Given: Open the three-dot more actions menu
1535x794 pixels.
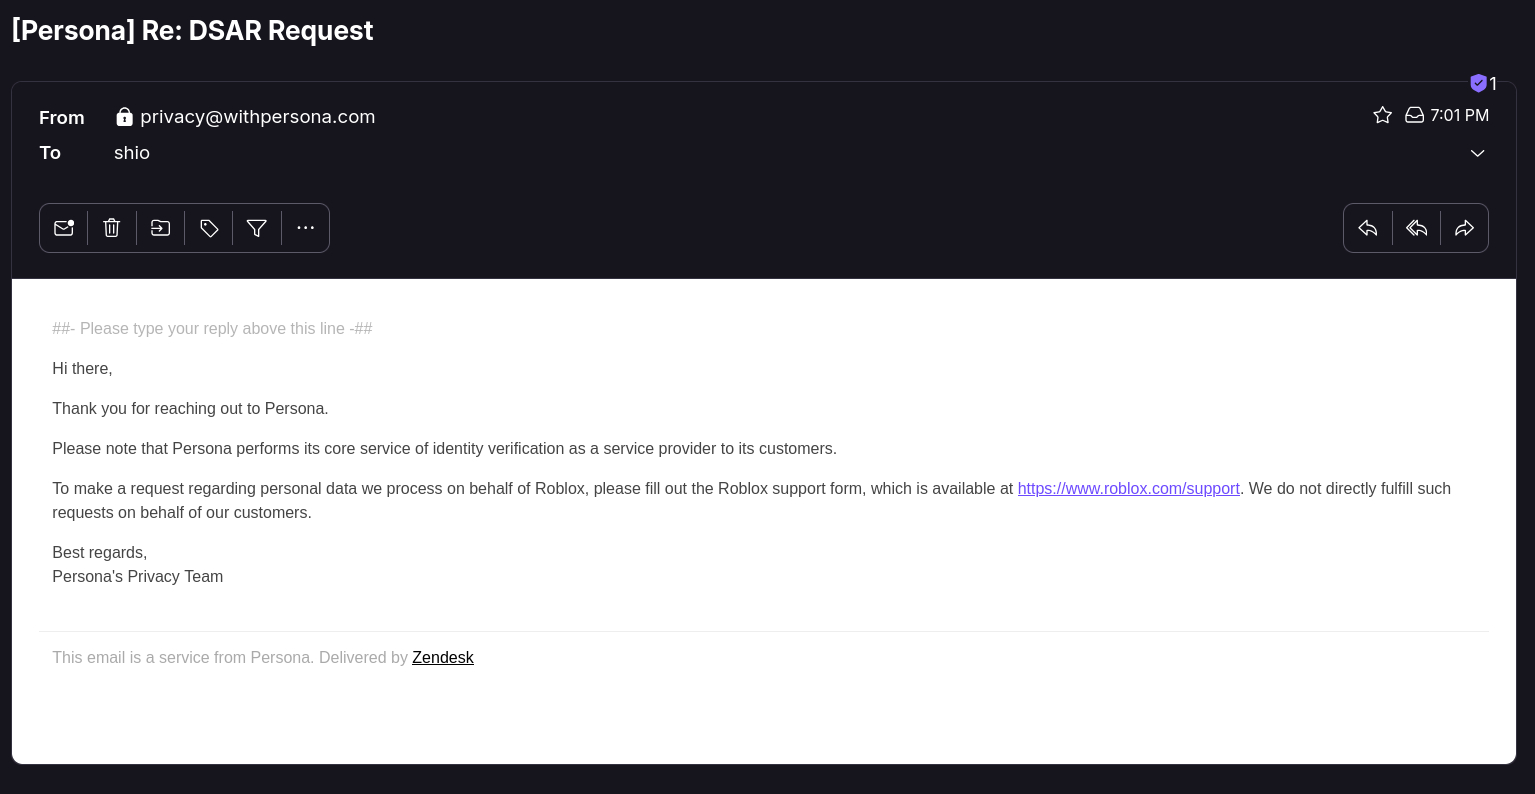Looking at the screenshot, I should click(306, 228).
